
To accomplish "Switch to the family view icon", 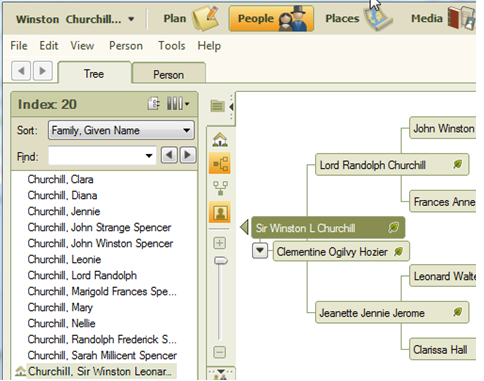I will click(220, 188).
